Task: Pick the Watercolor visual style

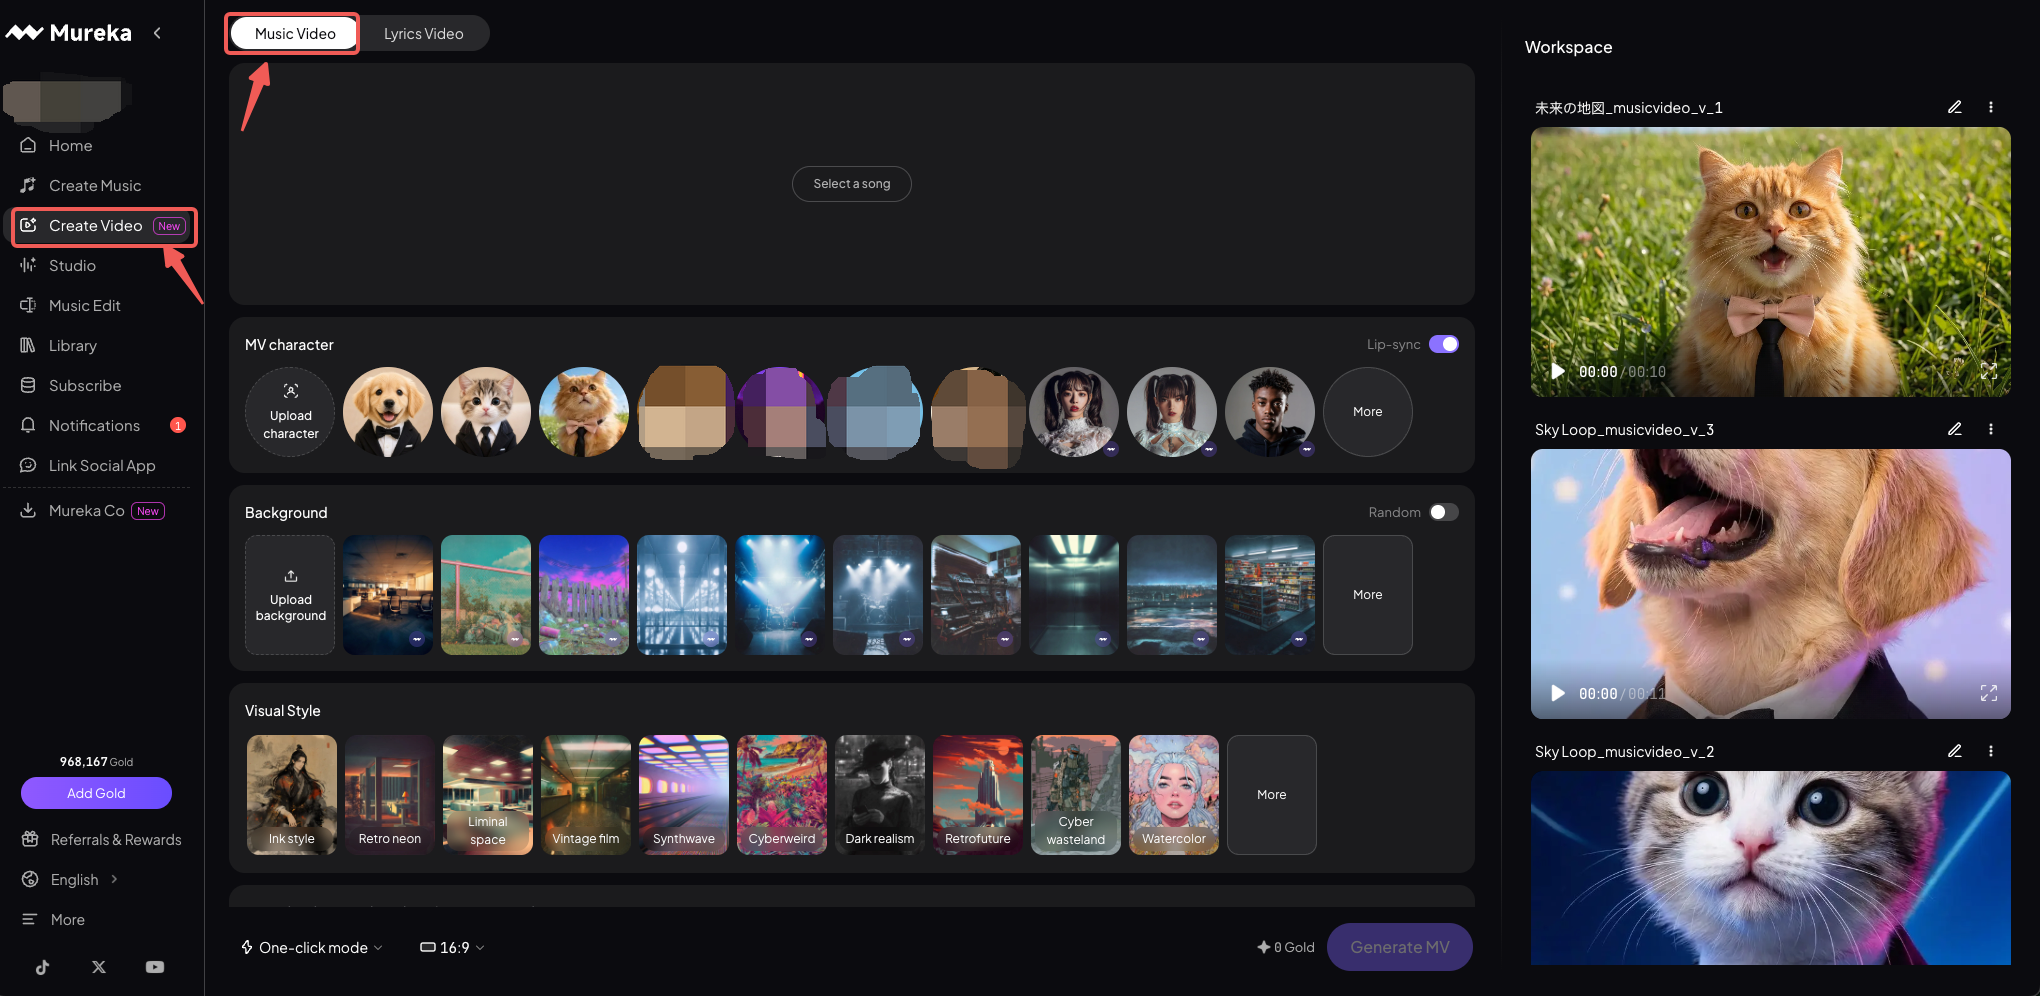Action: click(1174, 795)
